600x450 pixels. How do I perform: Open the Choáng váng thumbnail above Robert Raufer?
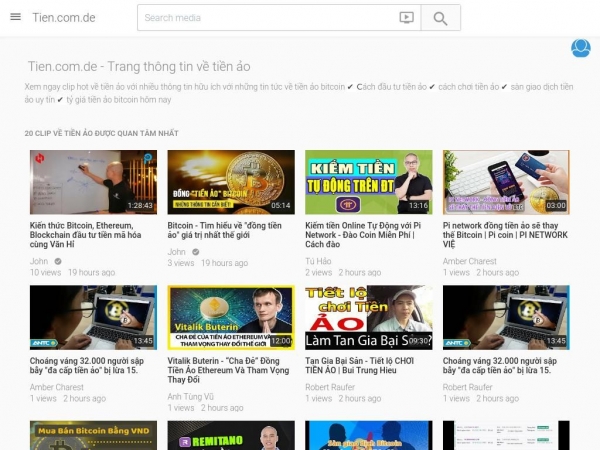[506, 318]
